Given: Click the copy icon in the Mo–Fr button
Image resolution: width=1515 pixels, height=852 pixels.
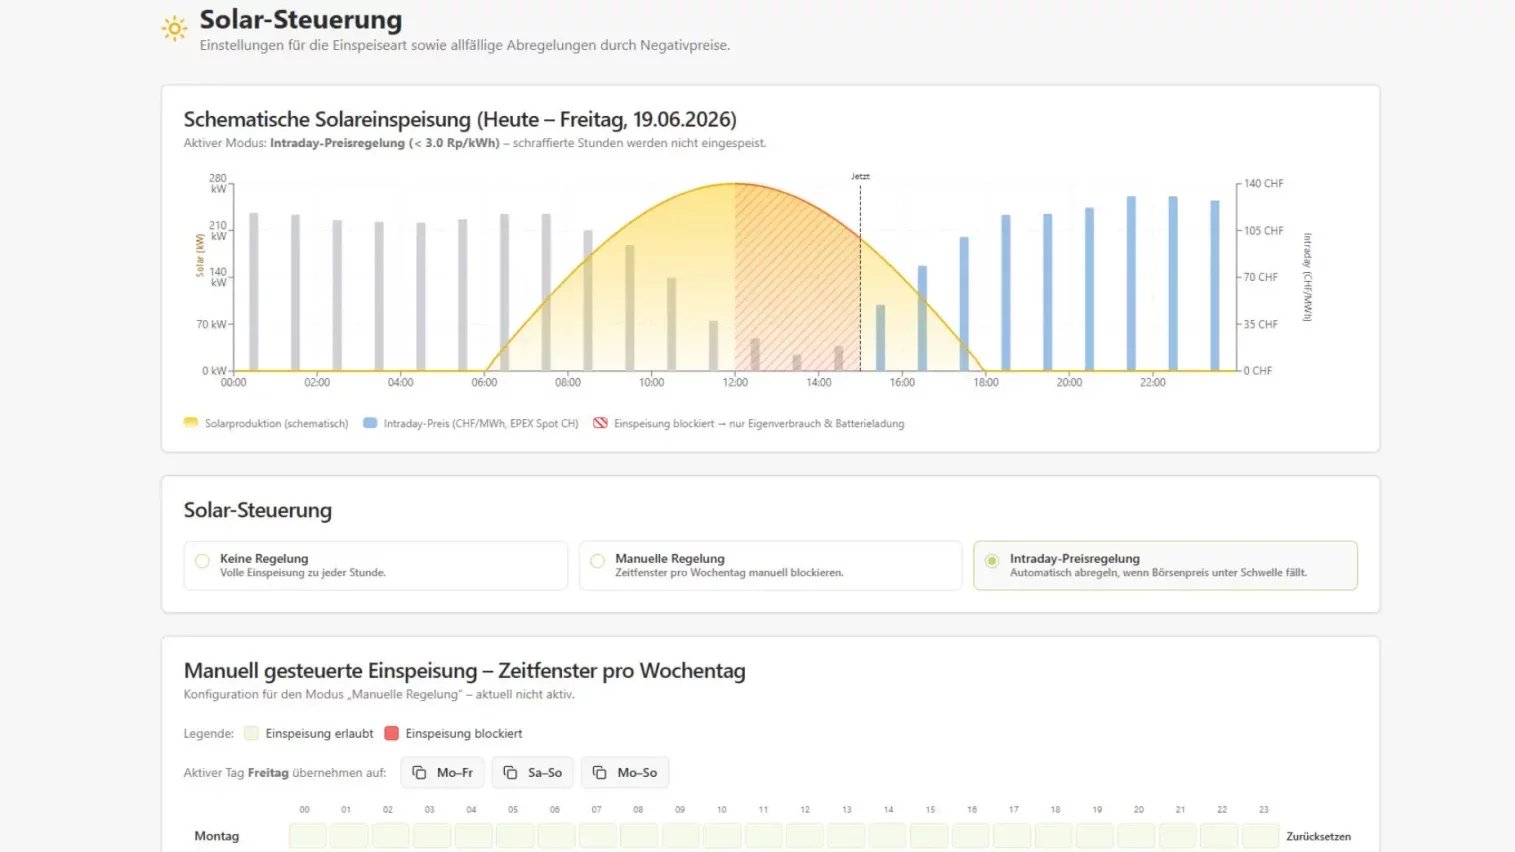Looking at the screenshot, I should 419,773.
